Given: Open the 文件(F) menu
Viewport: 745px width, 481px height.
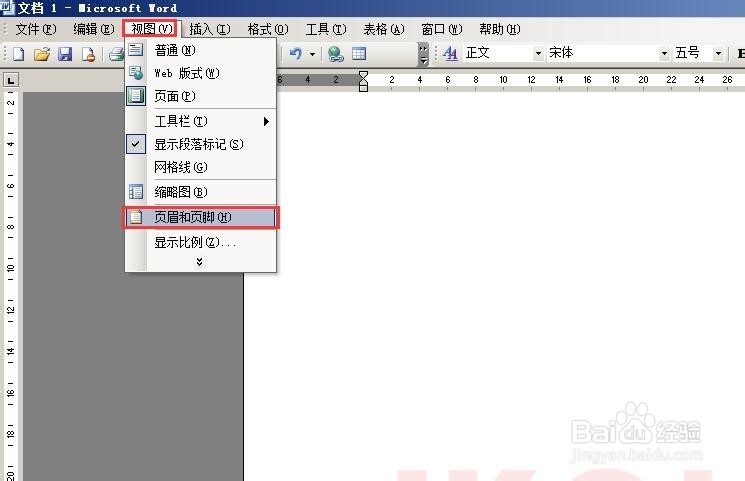Looking at the screenshot, I should point(36,29).
